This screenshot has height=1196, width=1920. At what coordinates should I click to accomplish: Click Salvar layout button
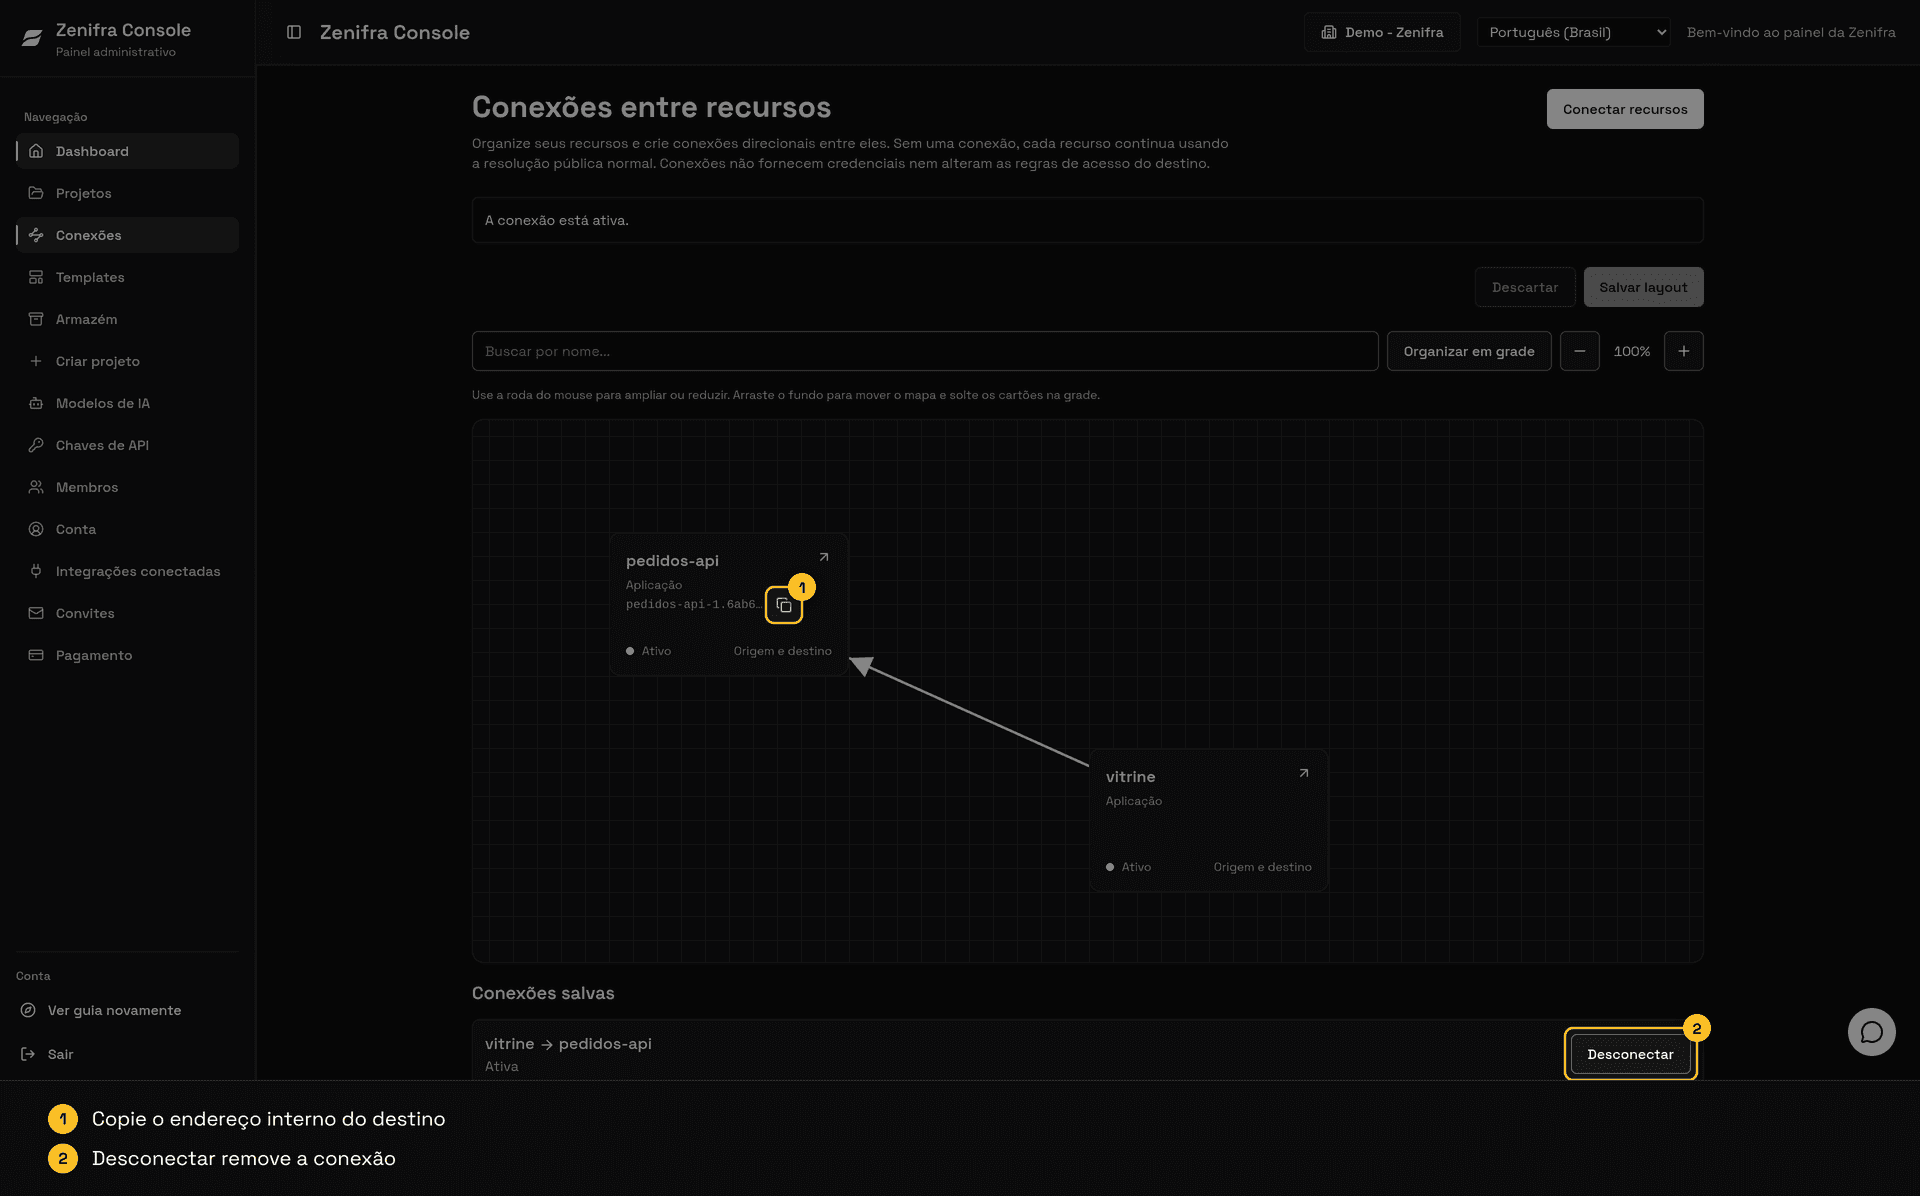click(x=1643, y=287)
